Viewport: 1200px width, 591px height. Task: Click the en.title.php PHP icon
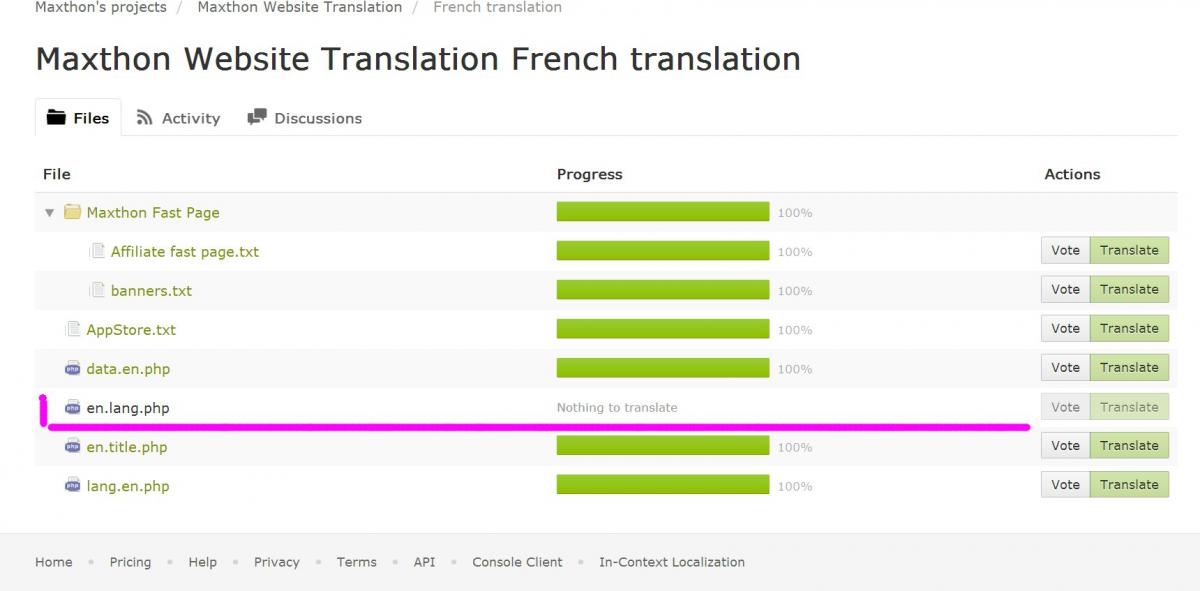(x=72, y=446)
